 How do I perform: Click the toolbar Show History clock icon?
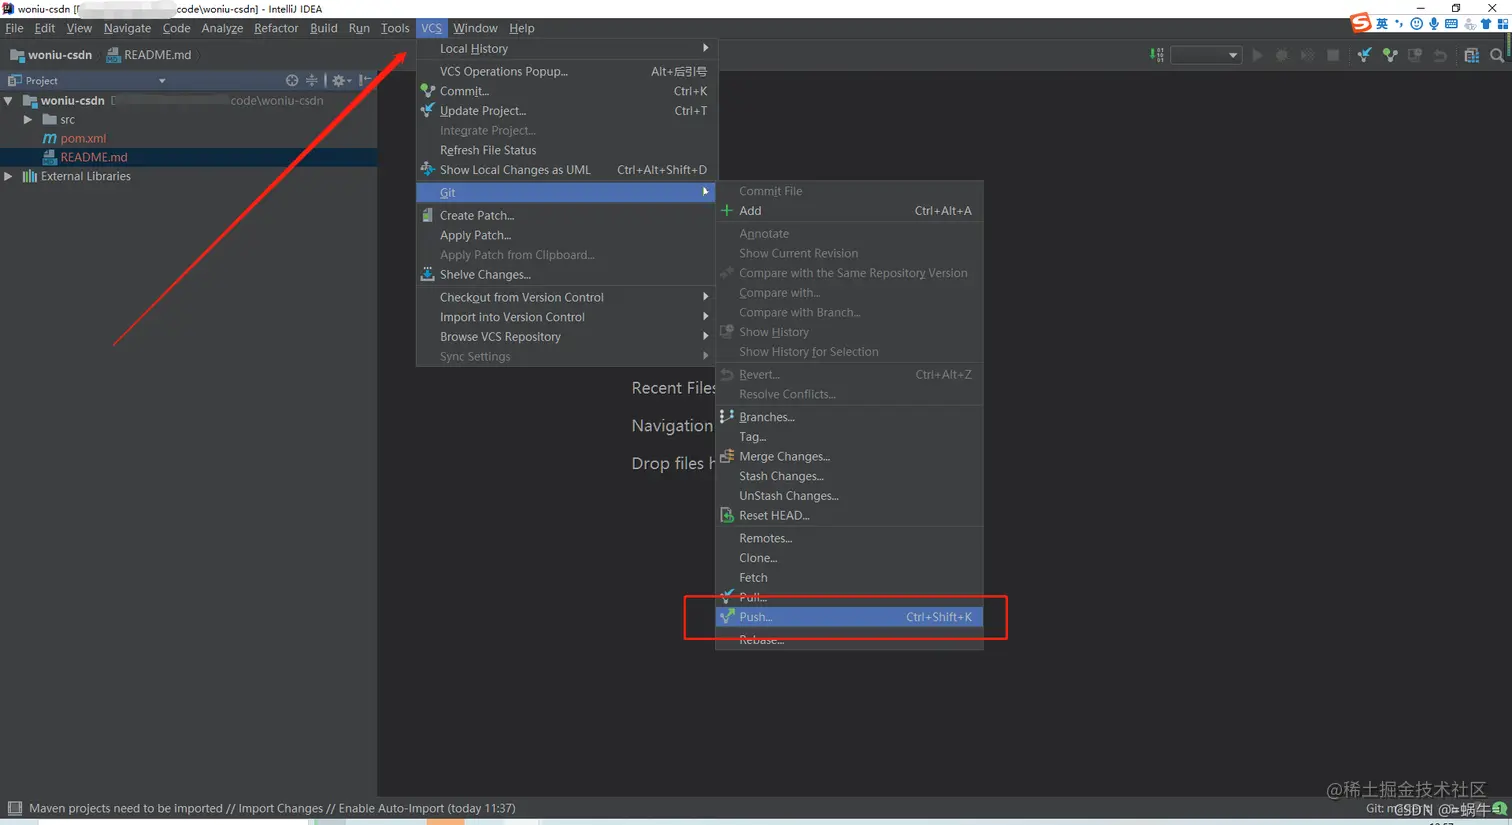(x=1415, y=55)
